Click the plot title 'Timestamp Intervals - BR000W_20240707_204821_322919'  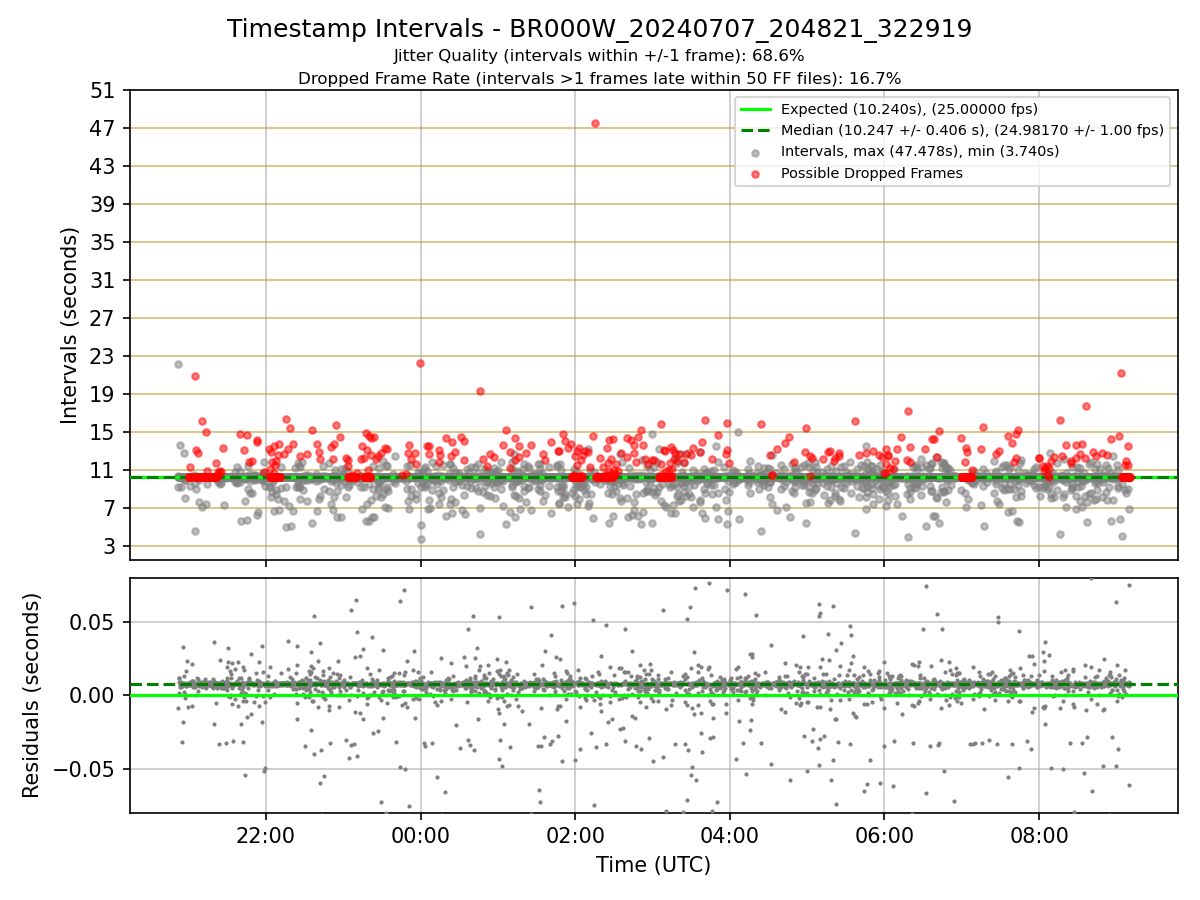(600, 29)
